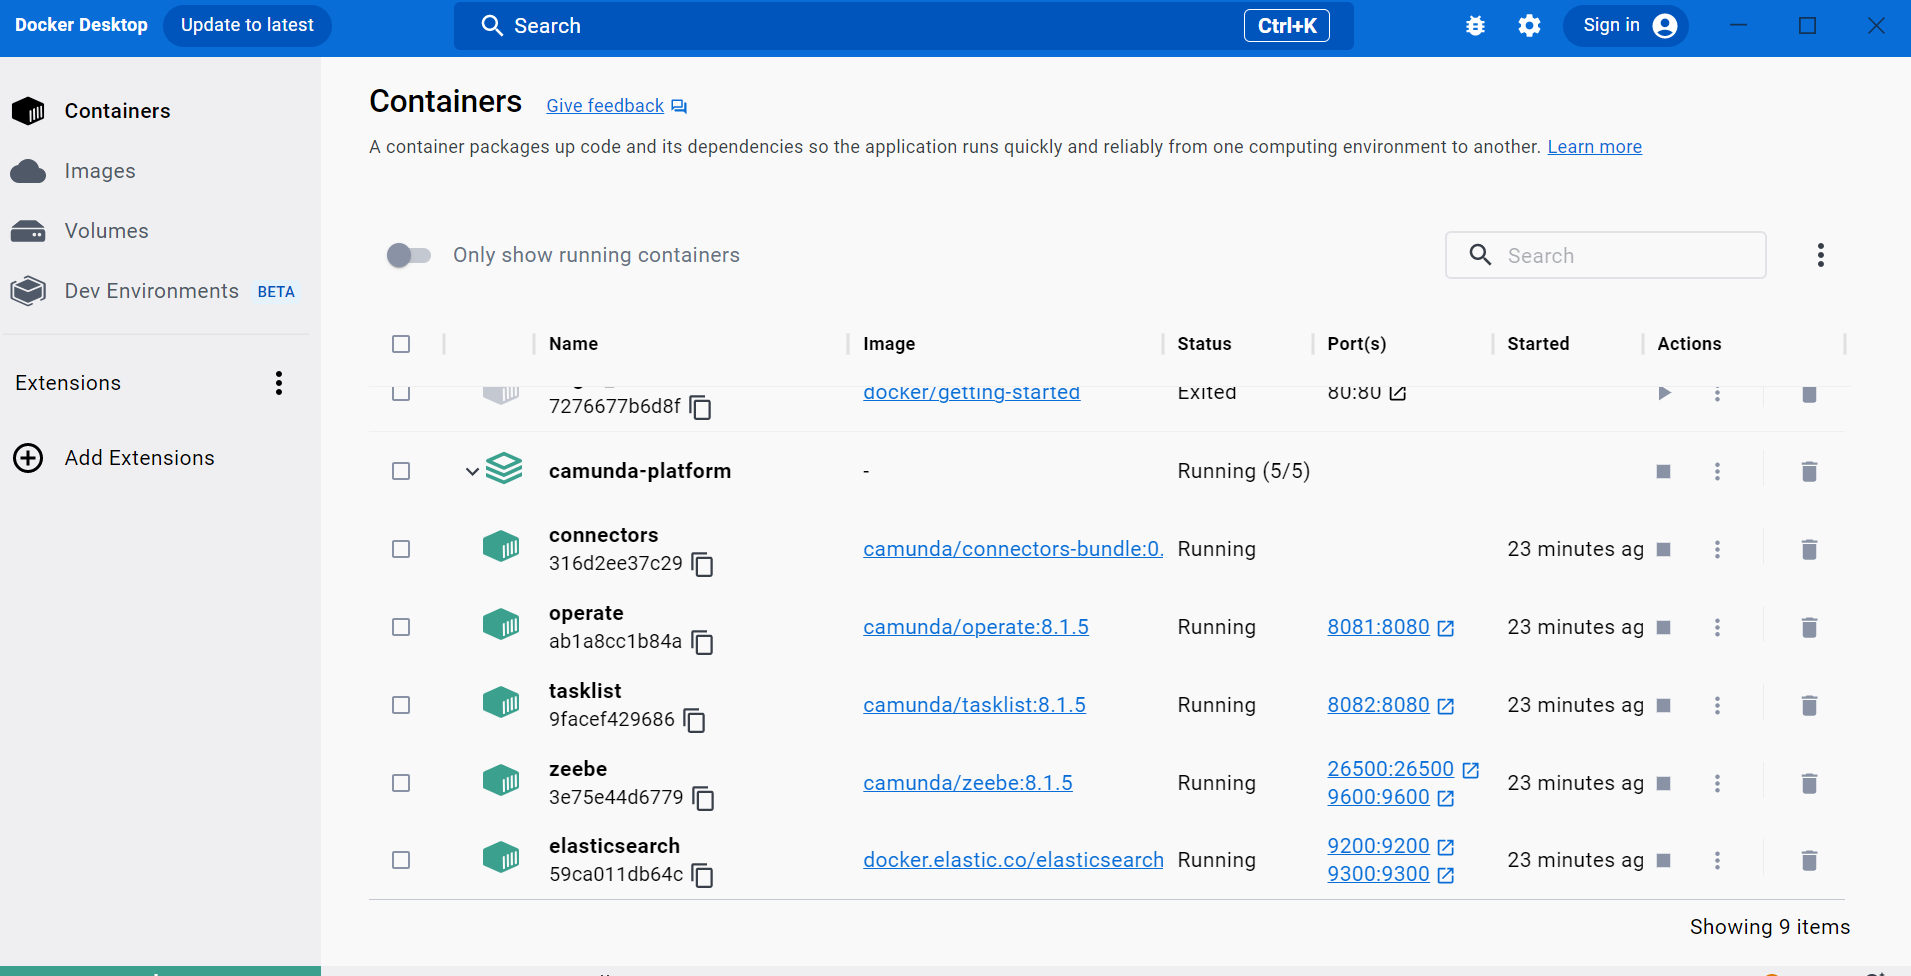The image size is (1911, 976).
Task: Copy the connectors container ID 316d2ee37c29
Action: [703, 565]
